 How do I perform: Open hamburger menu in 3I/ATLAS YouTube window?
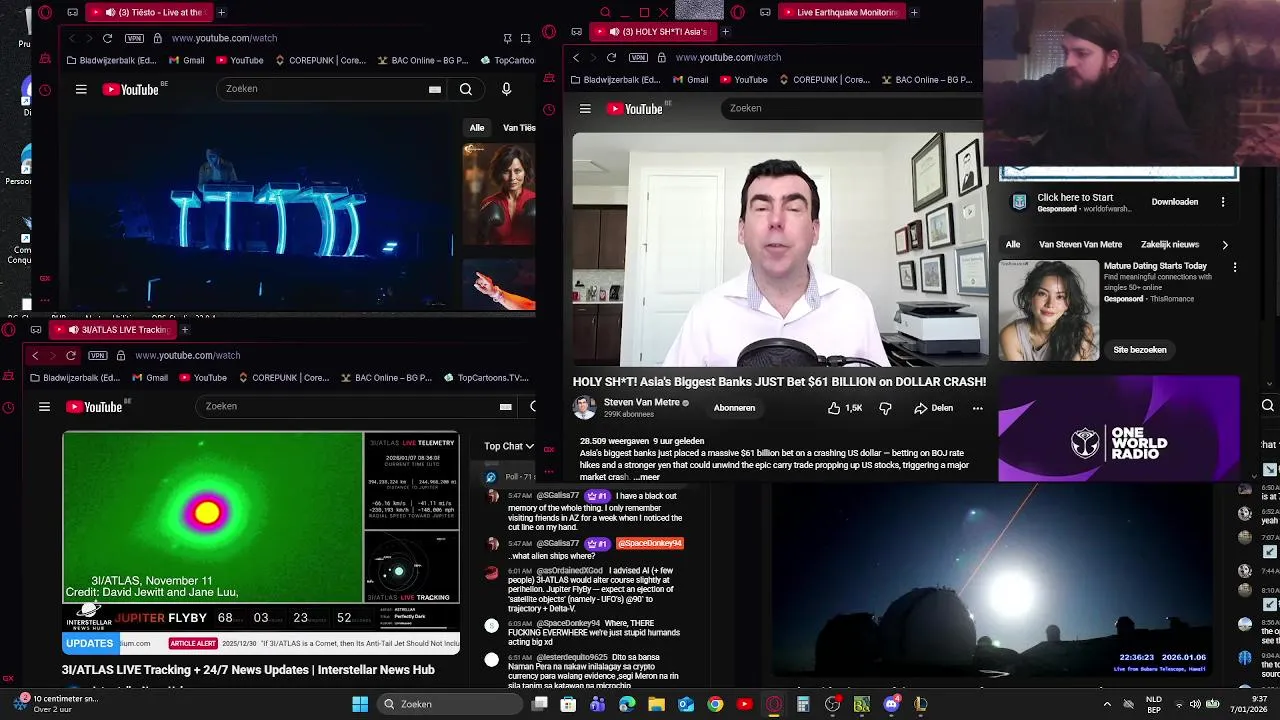[44, 406]
